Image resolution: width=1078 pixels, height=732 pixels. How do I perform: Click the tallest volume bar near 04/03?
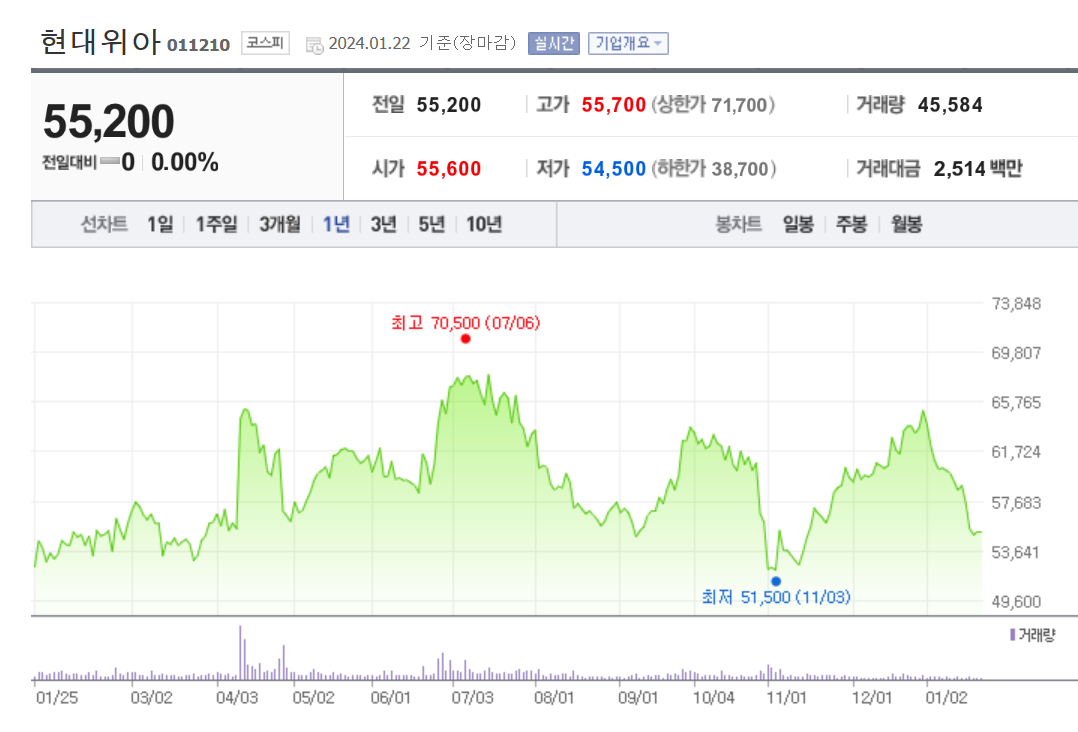tap(240, 652)
